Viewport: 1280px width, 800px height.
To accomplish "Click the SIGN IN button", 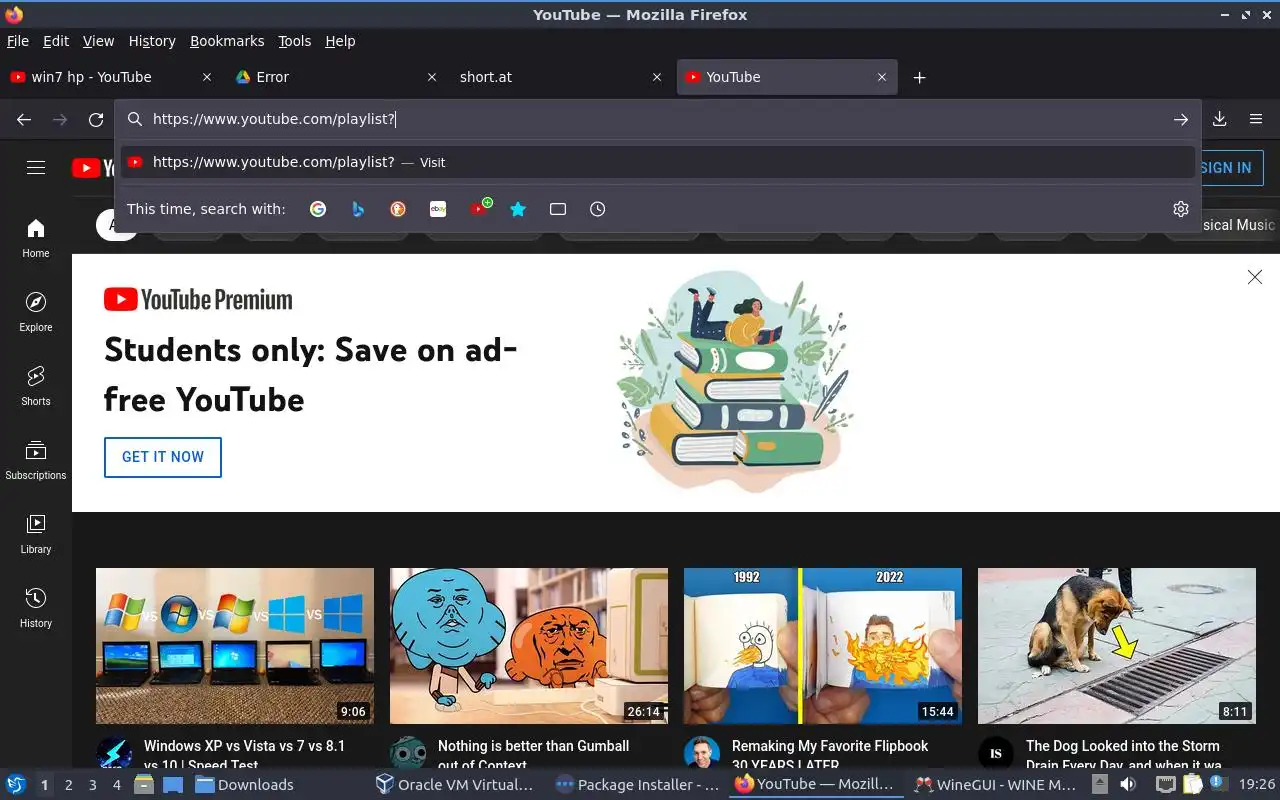I will tap(1225, 168).
